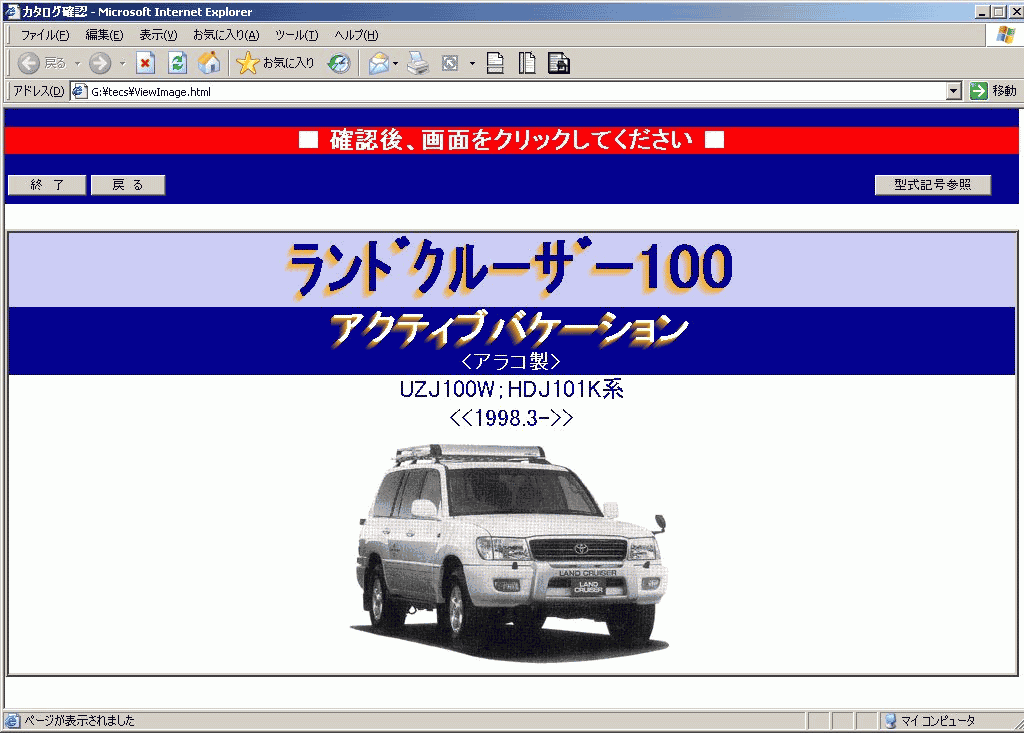Click the UZJ100W;HDJ101K系 model text
The image size is (1024, 733).
pyautogui.click(x=511, y=389)
